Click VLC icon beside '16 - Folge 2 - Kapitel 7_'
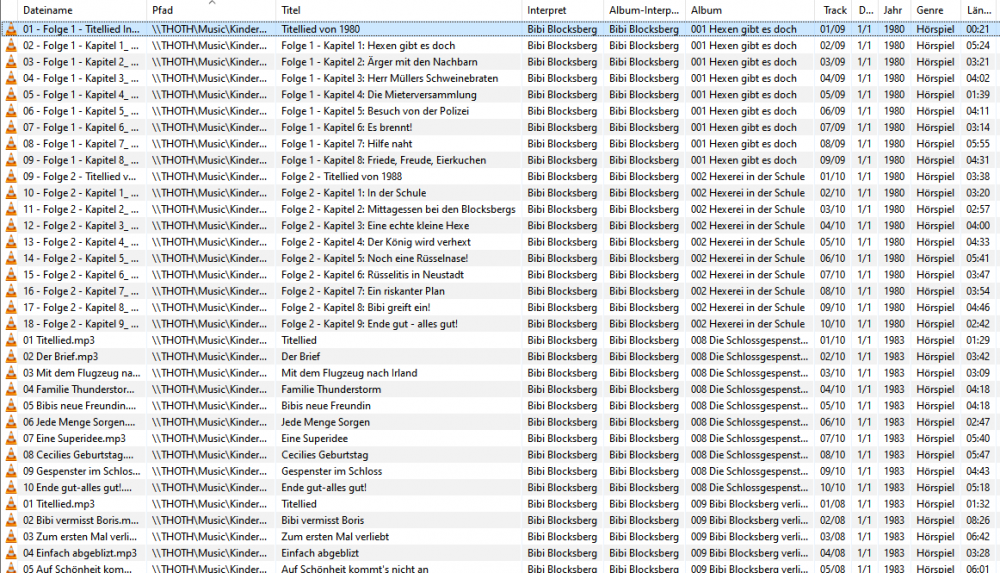The width and height of the screenshot is (1000, 573). [11, 291]
